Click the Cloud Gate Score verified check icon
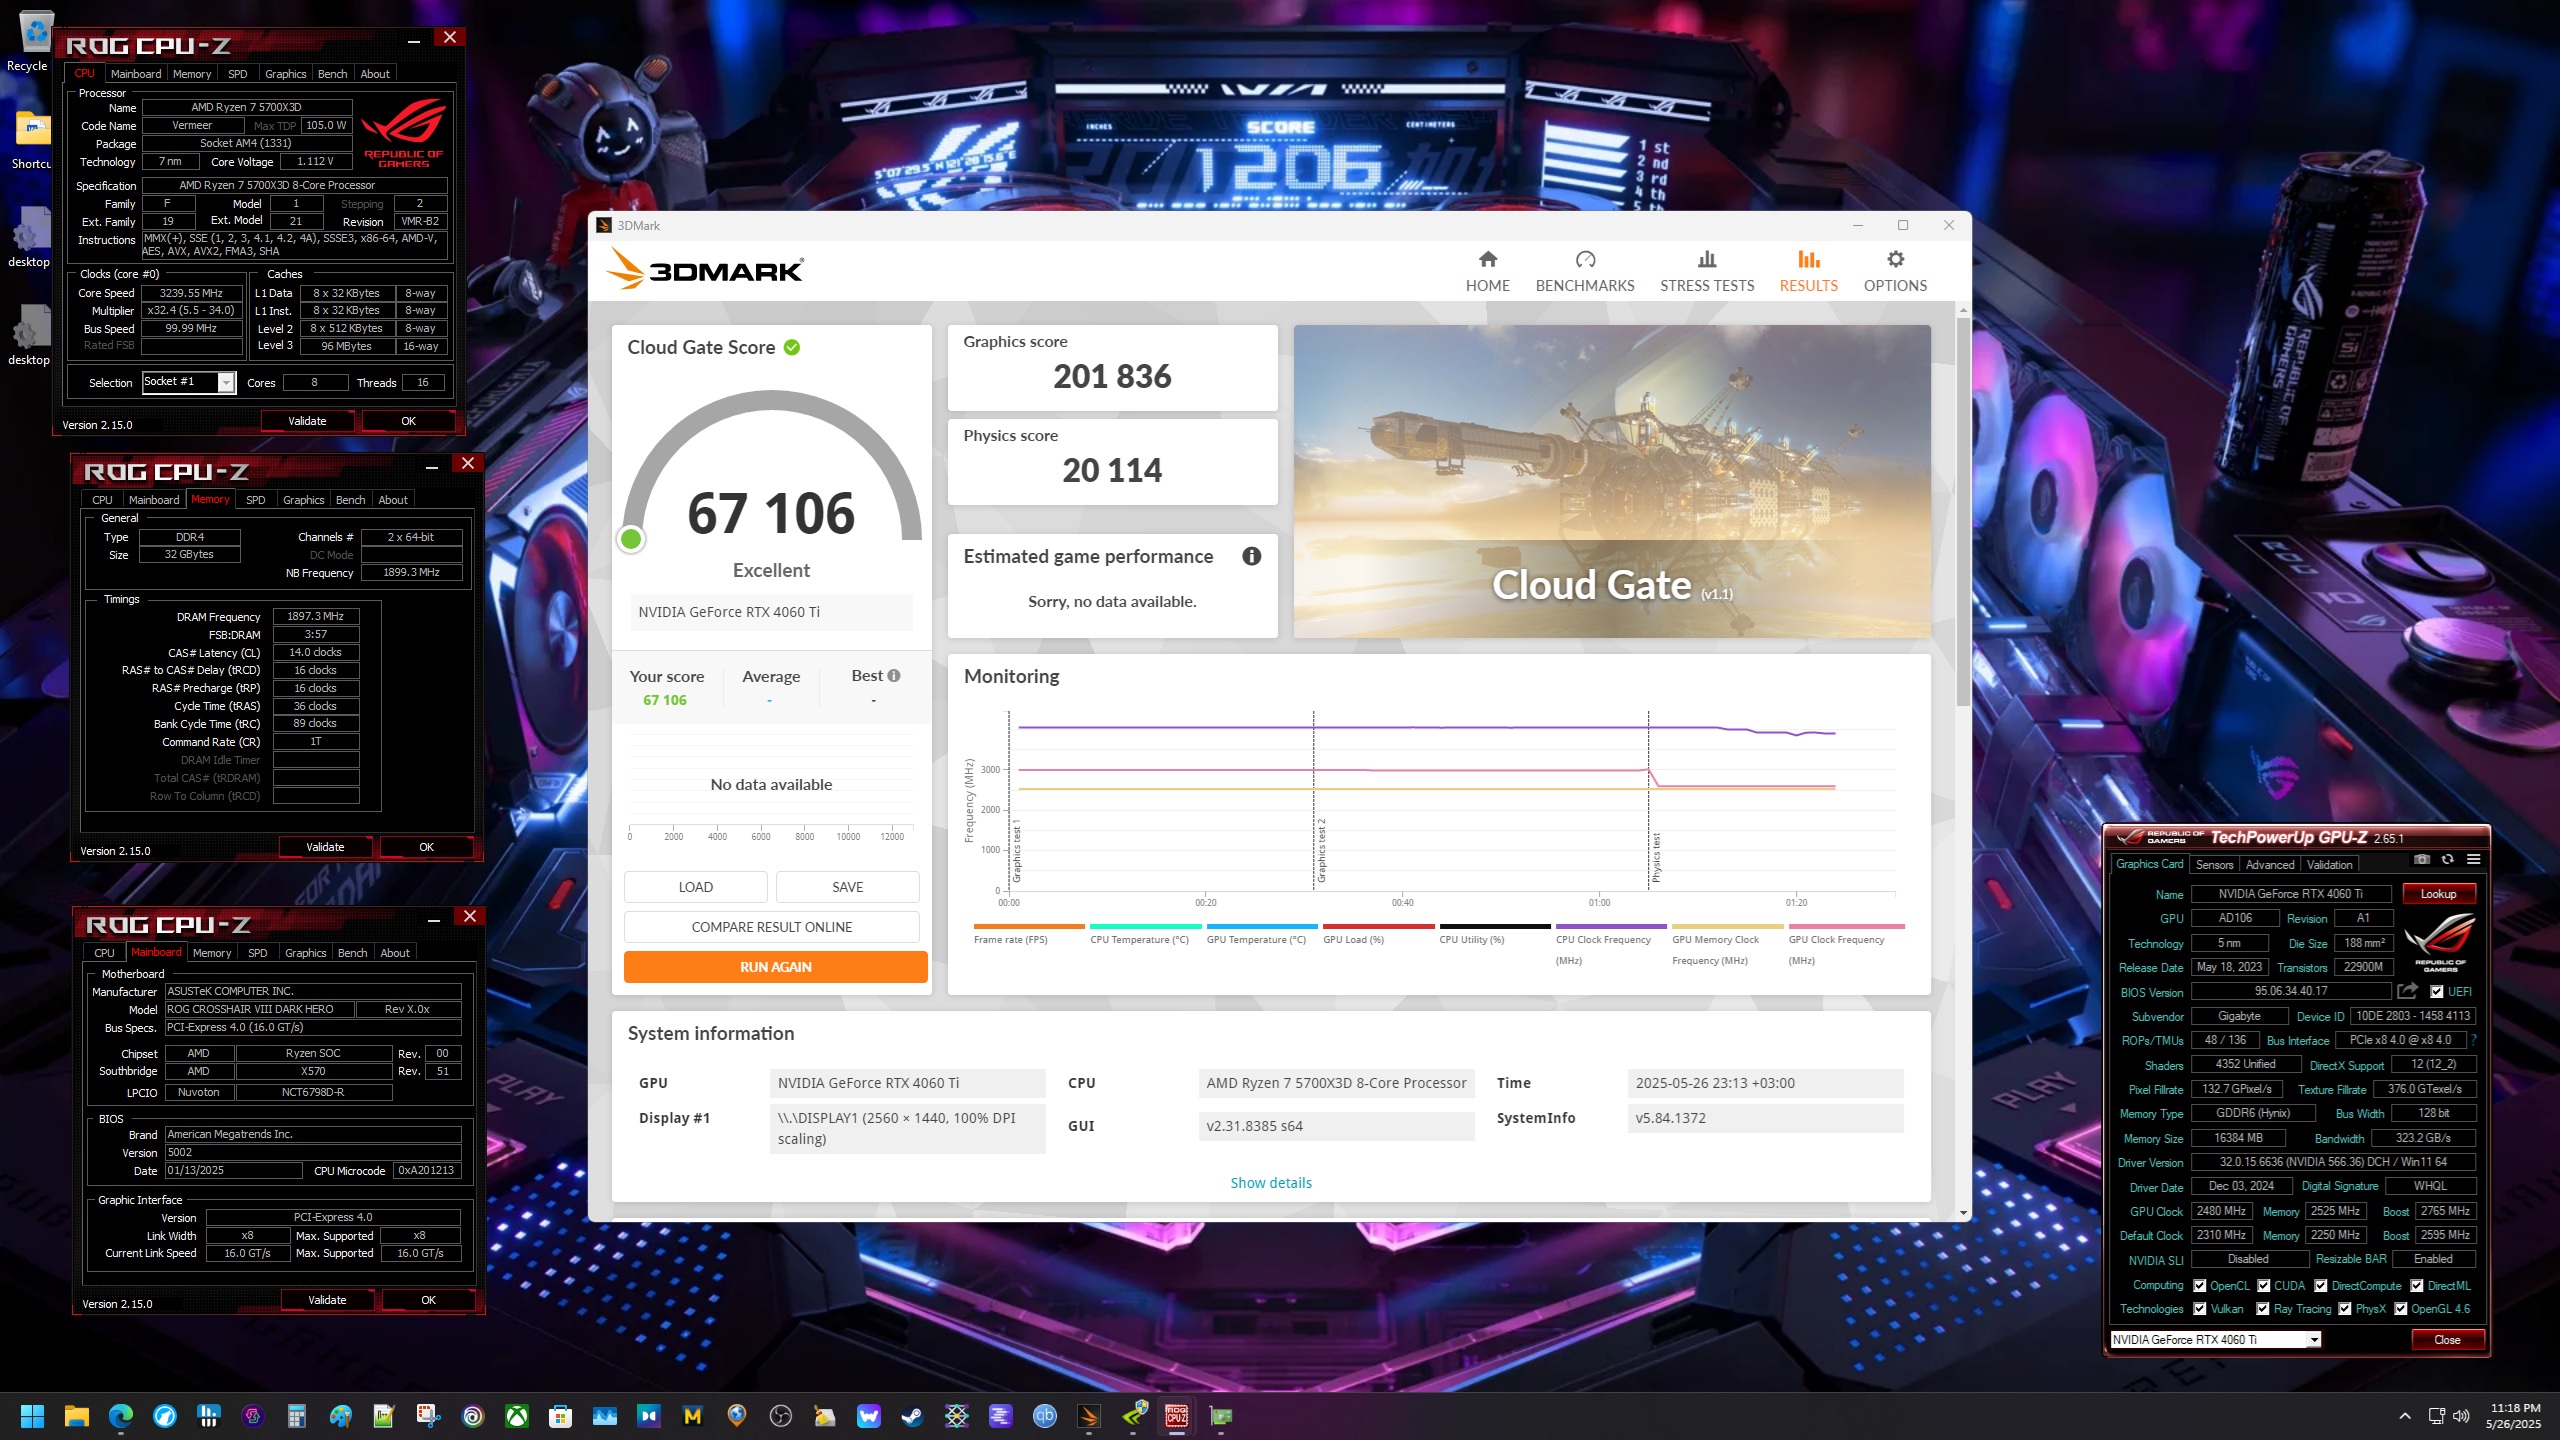The height and width of the screenshot is (1440, 2560). pos(792,347)
